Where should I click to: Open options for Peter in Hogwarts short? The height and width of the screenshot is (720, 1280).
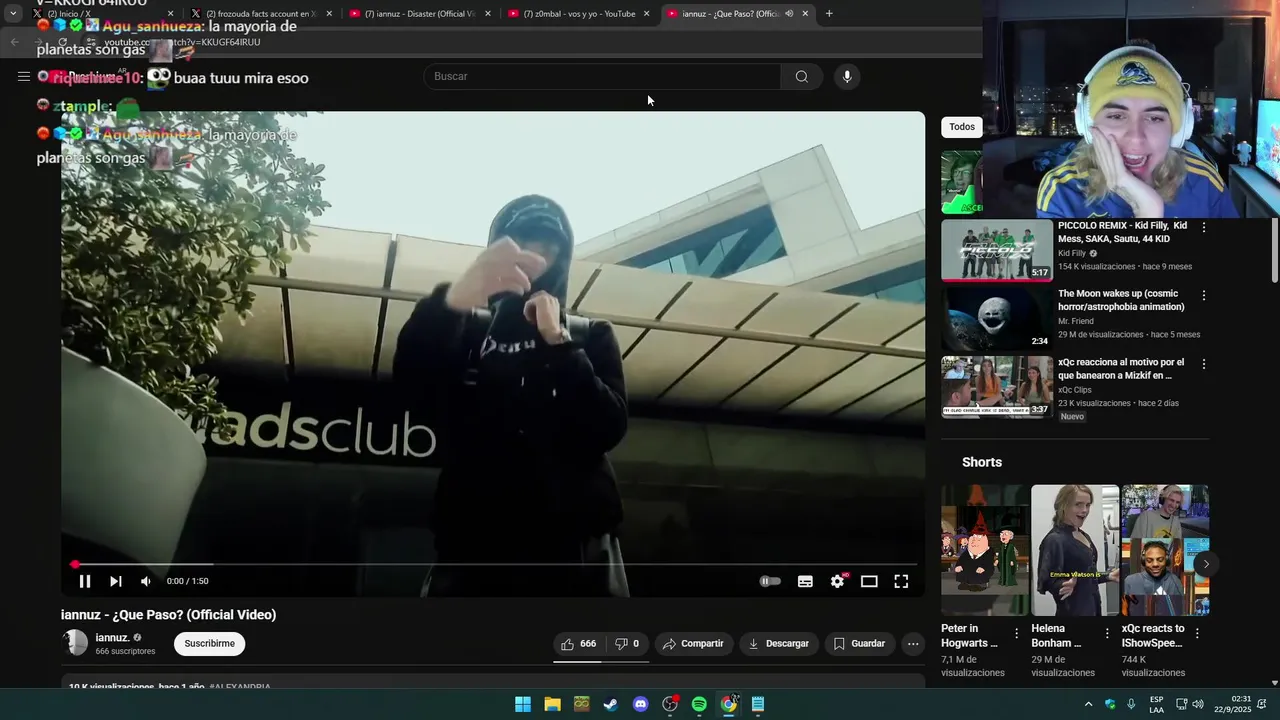(x=1016, y=633)
